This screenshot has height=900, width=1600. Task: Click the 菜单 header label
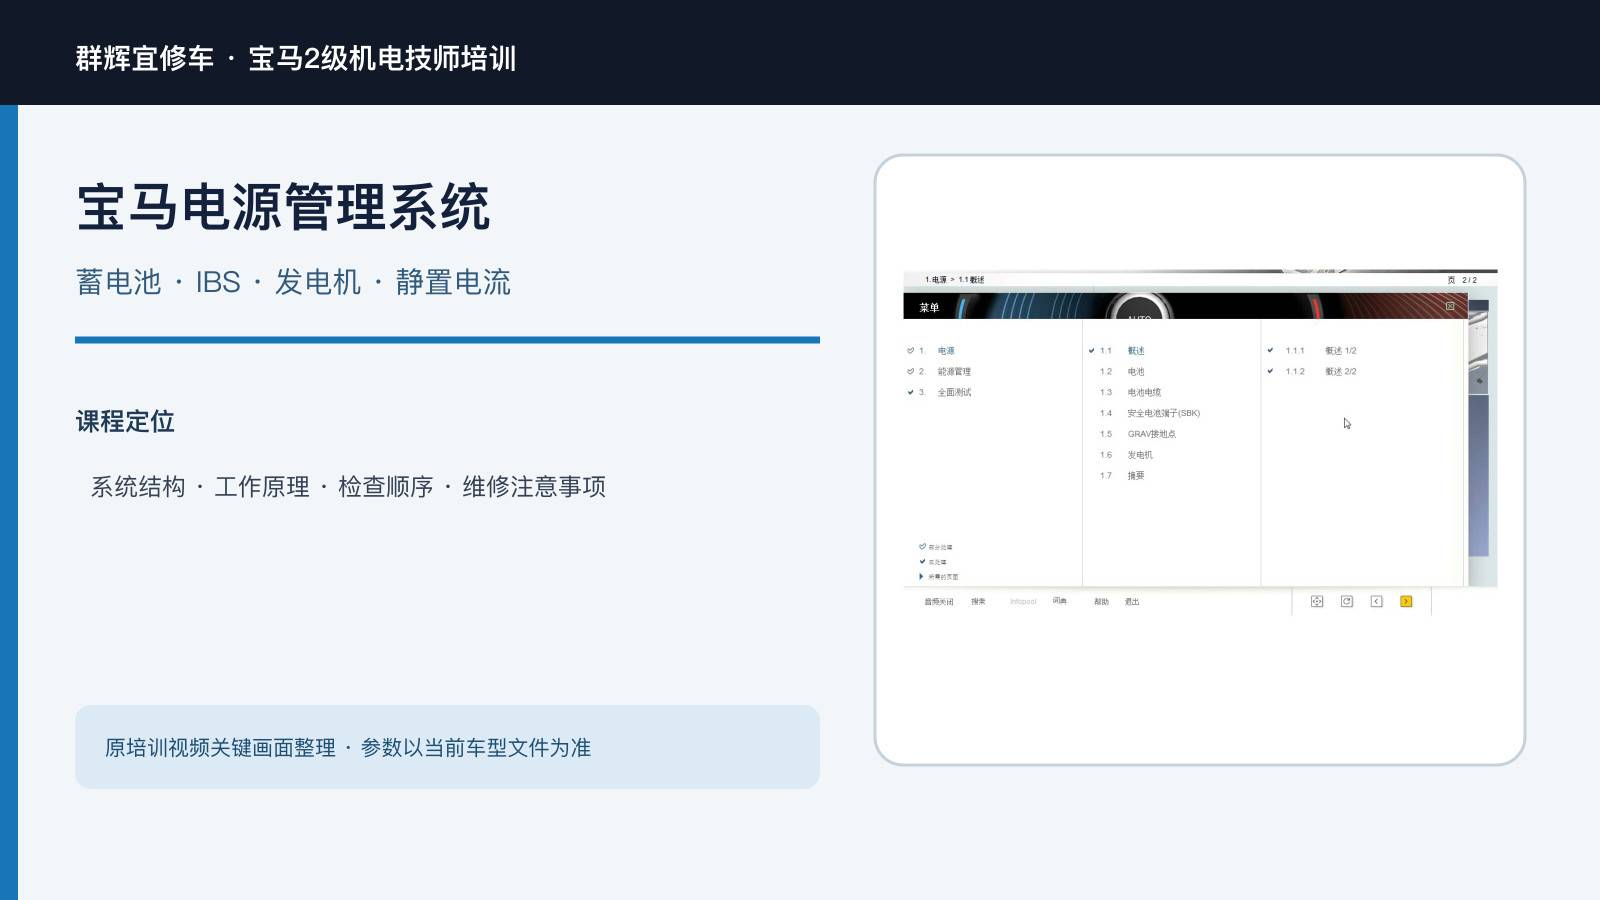coord(930,308)
